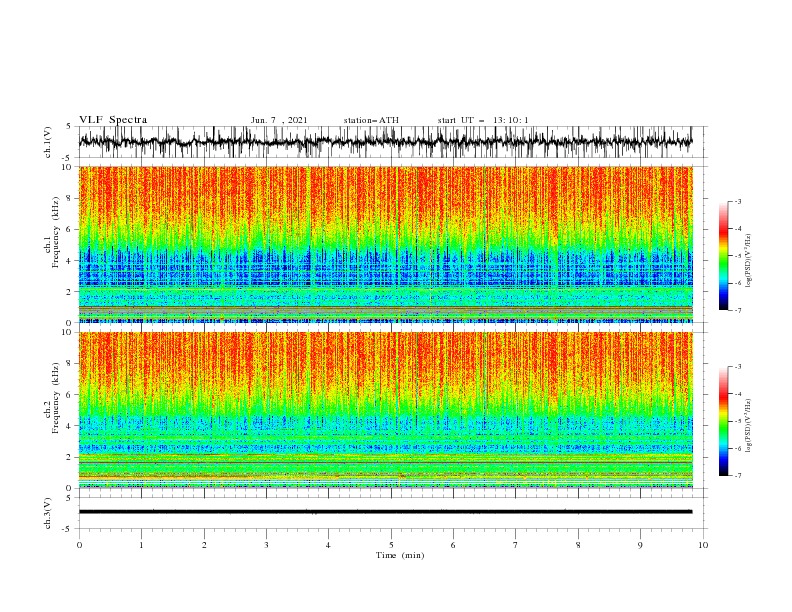
Task: Click the ch.3 flat waveform trace
Action: (x=385, y=512)
